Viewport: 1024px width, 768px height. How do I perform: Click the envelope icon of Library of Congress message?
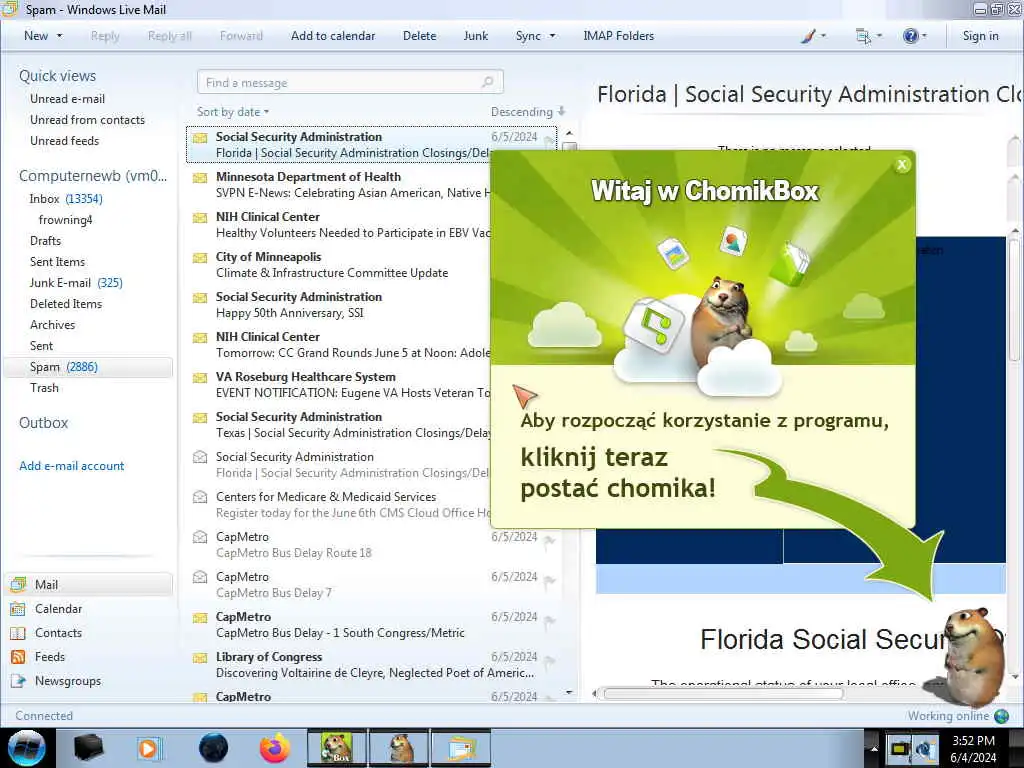coord(200,658)
